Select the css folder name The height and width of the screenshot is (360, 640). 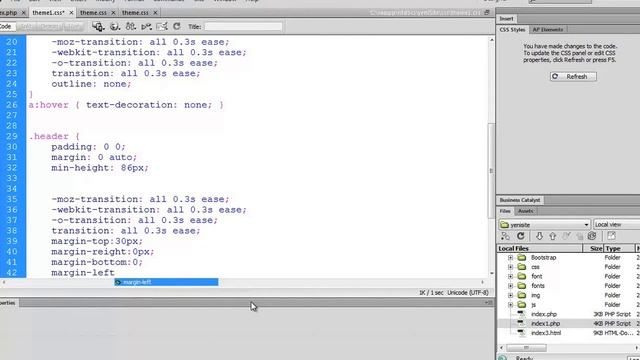click(x=535, y=267)
